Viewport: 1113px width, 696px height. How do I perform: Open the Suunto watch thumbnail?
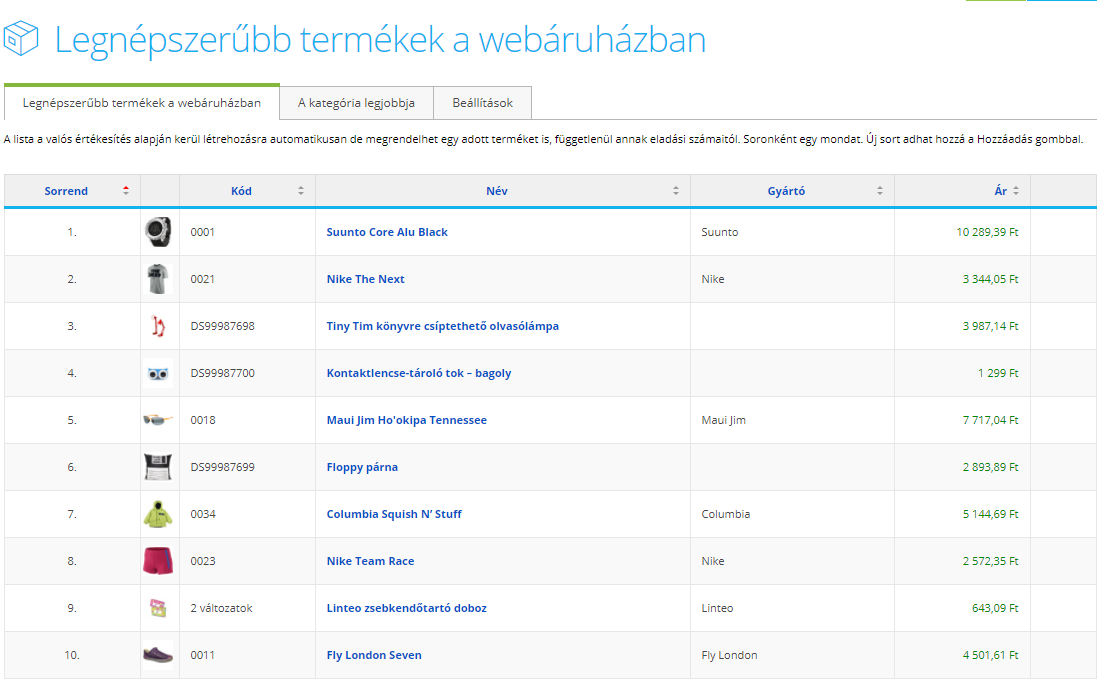tap(158, 232)
